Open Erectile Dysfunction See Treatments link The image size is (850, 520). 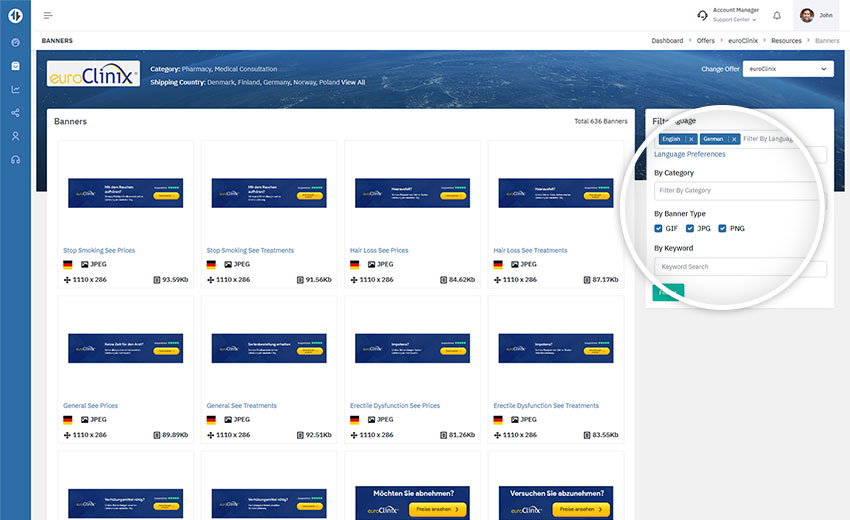(546, 406)
